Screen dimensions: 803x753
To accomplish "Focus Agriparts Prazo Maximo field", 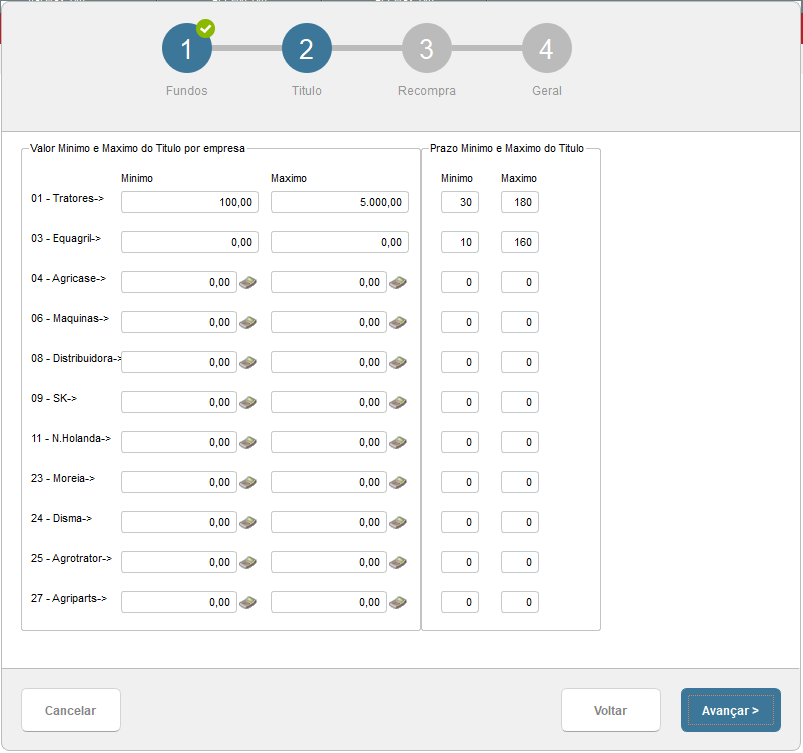I will (x=520, y=602).
